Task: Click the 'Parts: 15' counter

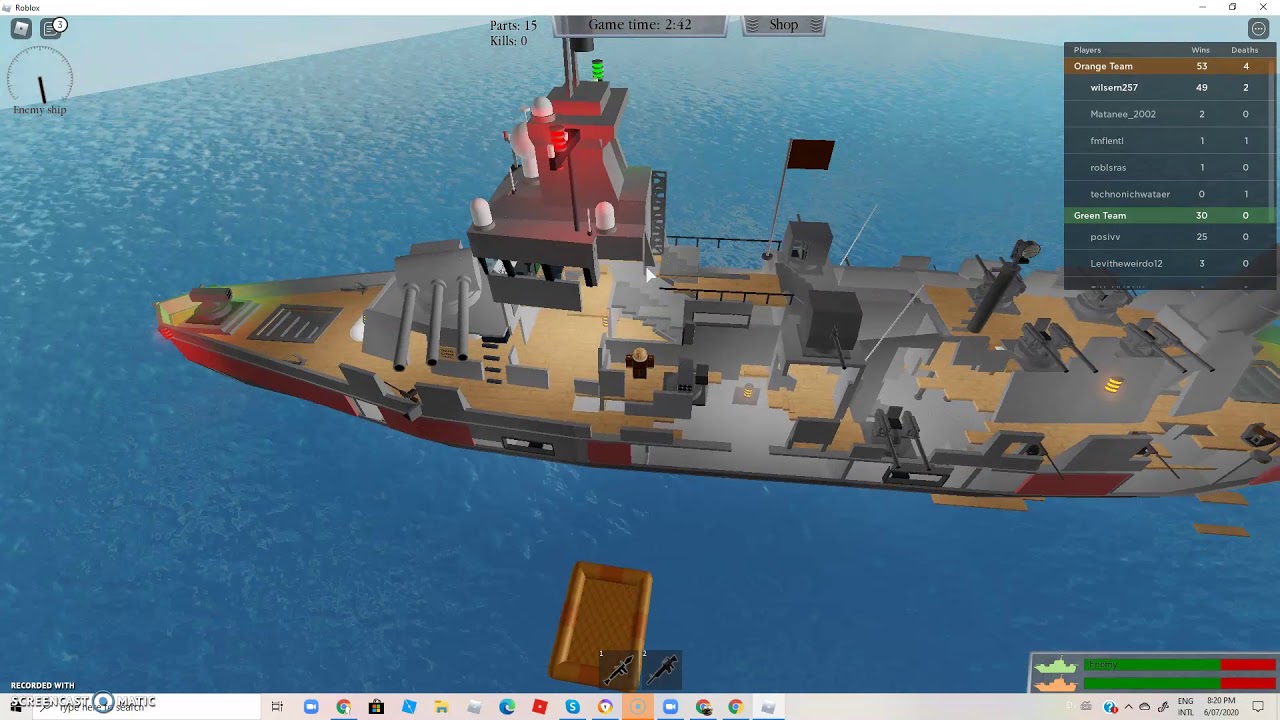Action: pos(513,25)
